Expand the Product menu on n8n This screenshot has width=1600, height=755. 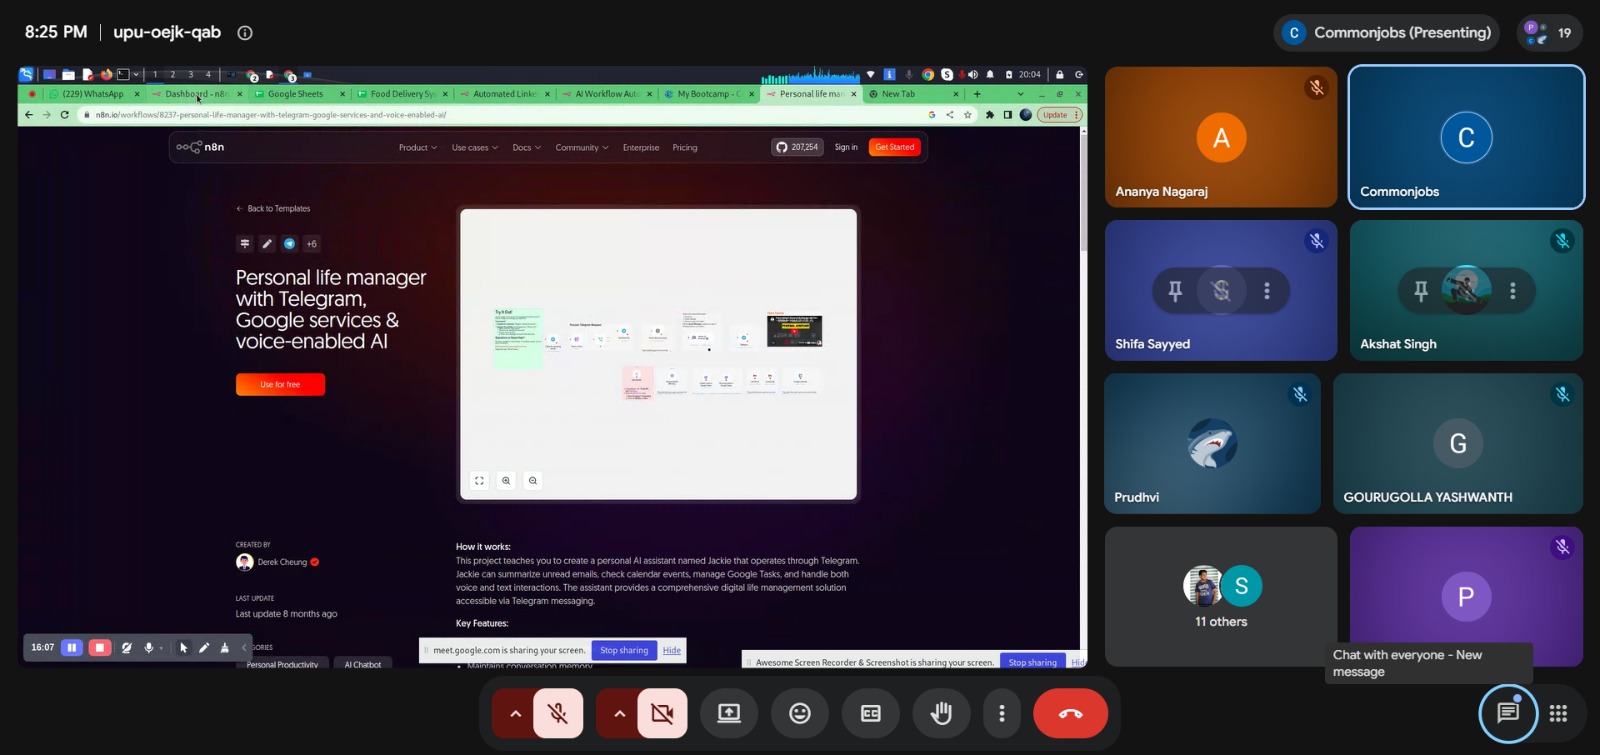tap(418, 147)
